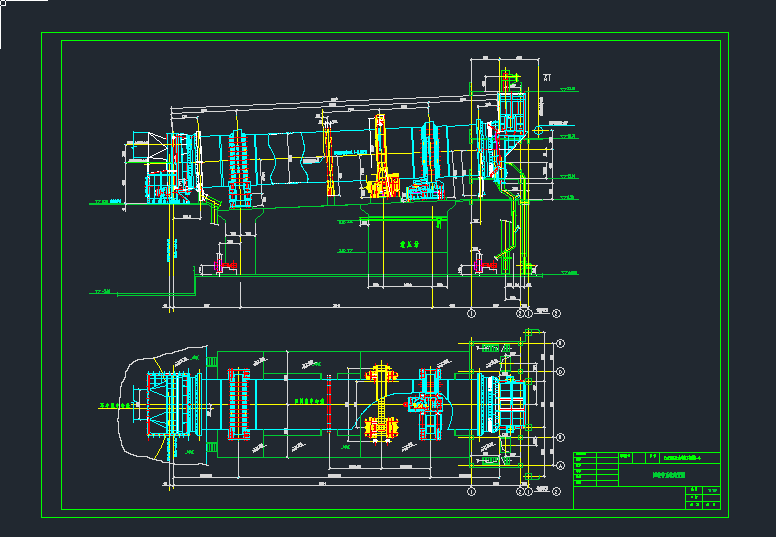Select grid bubble 1 below the elevation view
Image resolution: width=776 pixels, height=537 pixels.
(471, 313)
